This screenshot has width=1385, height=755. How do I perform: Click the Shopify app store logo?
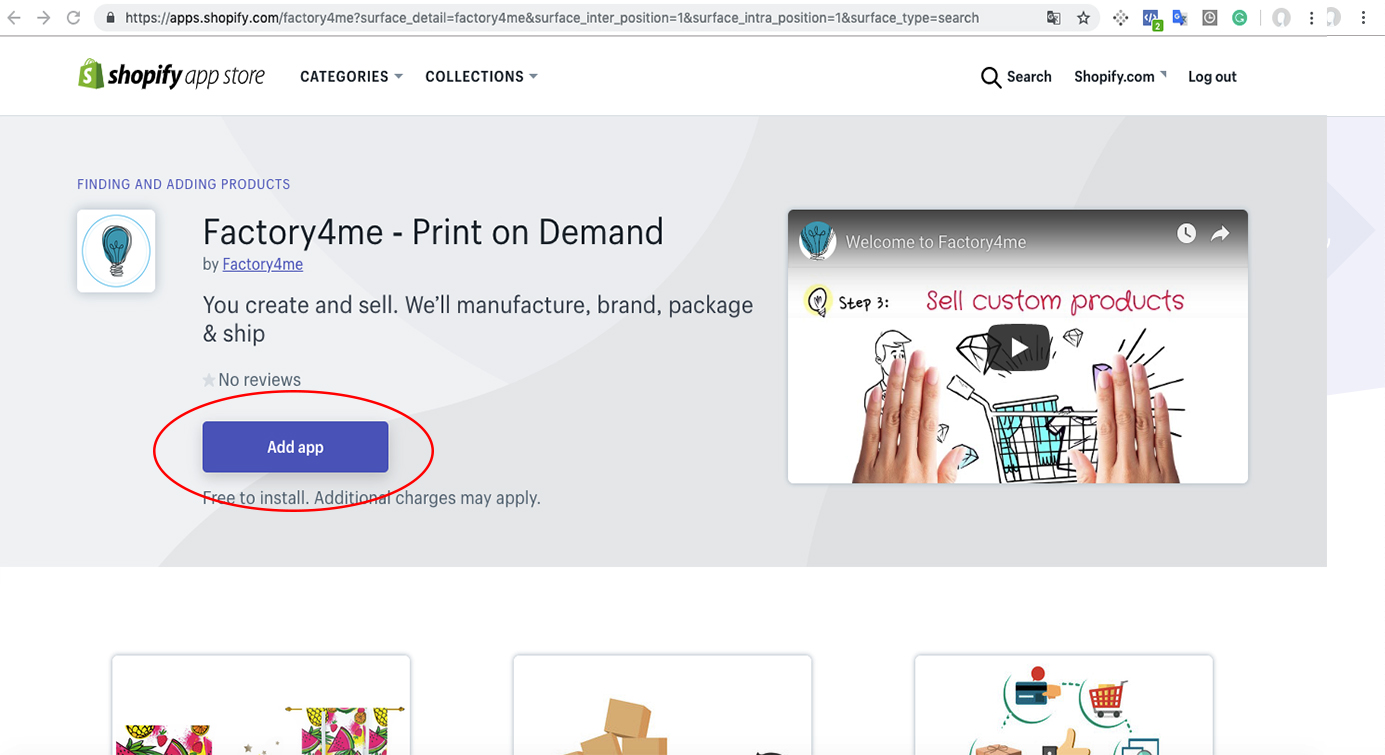tap(171, 76)
